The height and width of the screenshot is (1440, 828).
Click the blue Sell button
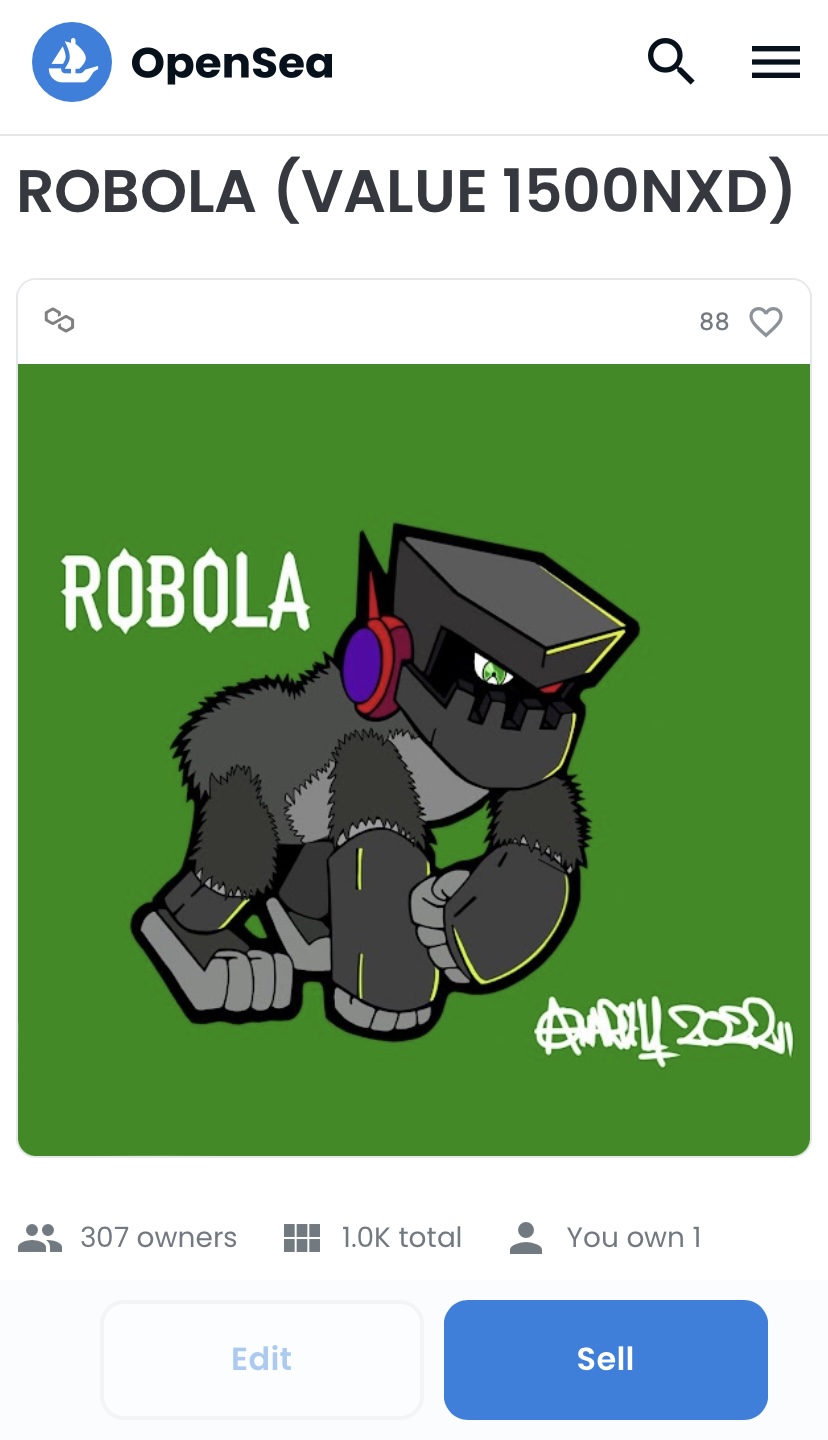point(606,1359)
